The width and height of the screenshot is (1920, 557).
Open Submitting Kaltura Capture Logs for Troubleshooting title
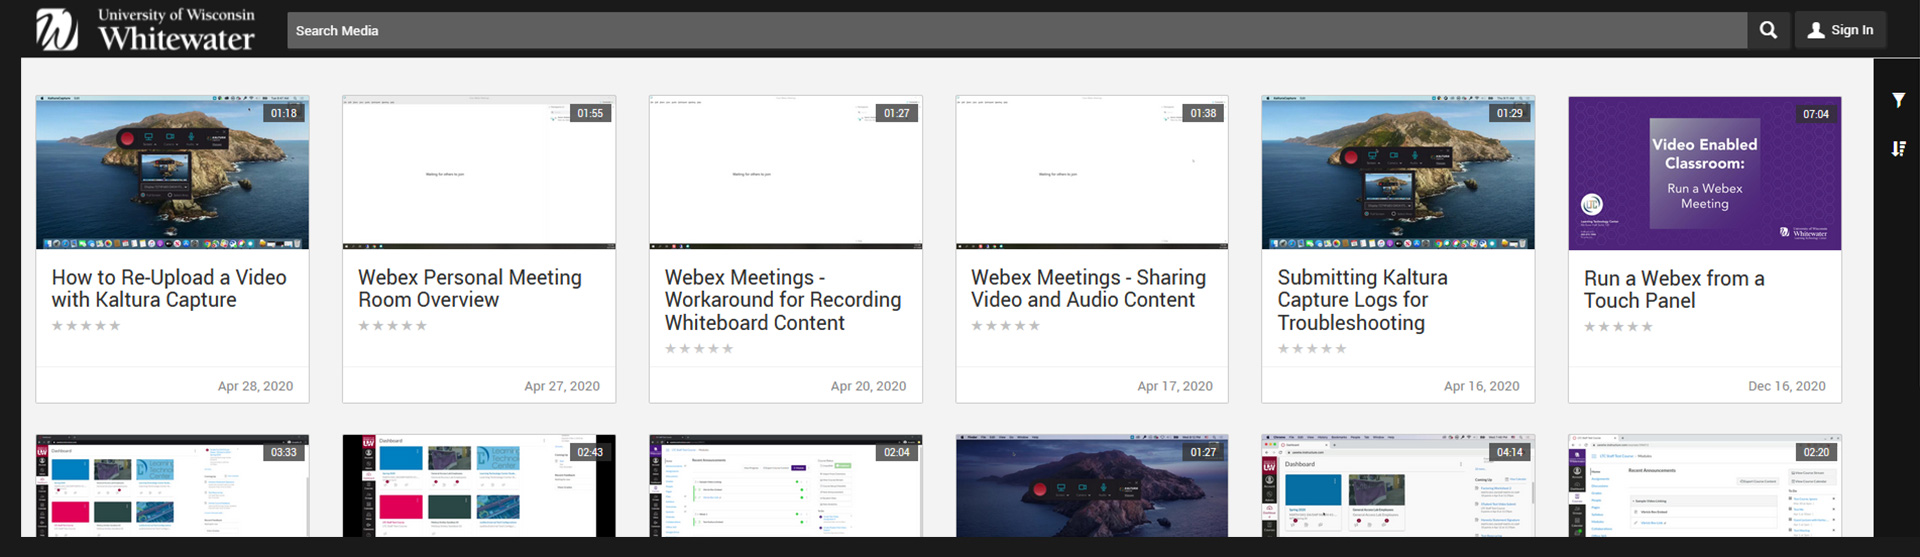pos(1362,300)
